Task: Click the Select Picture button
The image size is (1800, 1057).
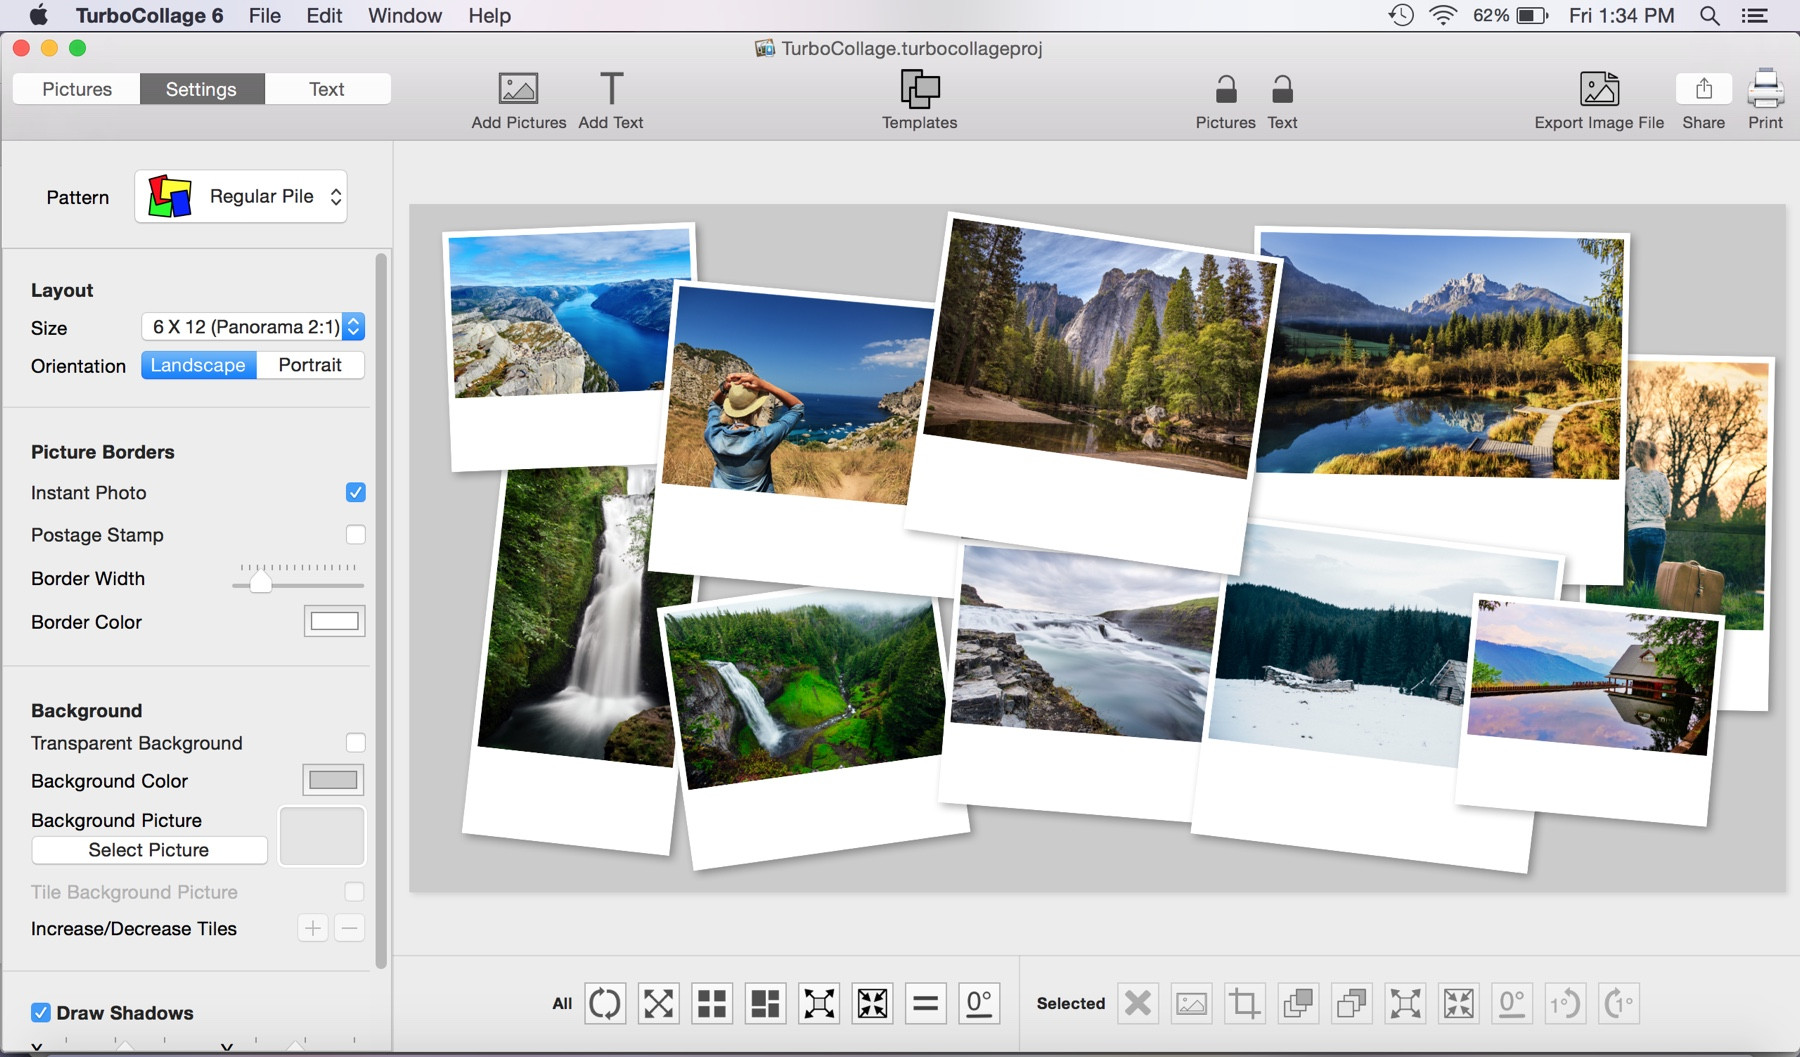Action: pyautogui.click(x=149, y=850)
